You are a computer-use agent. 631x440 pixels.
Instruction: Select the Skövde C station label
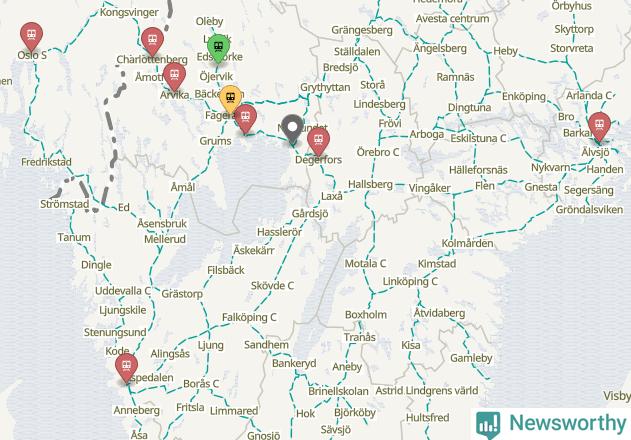click(272, 286)
